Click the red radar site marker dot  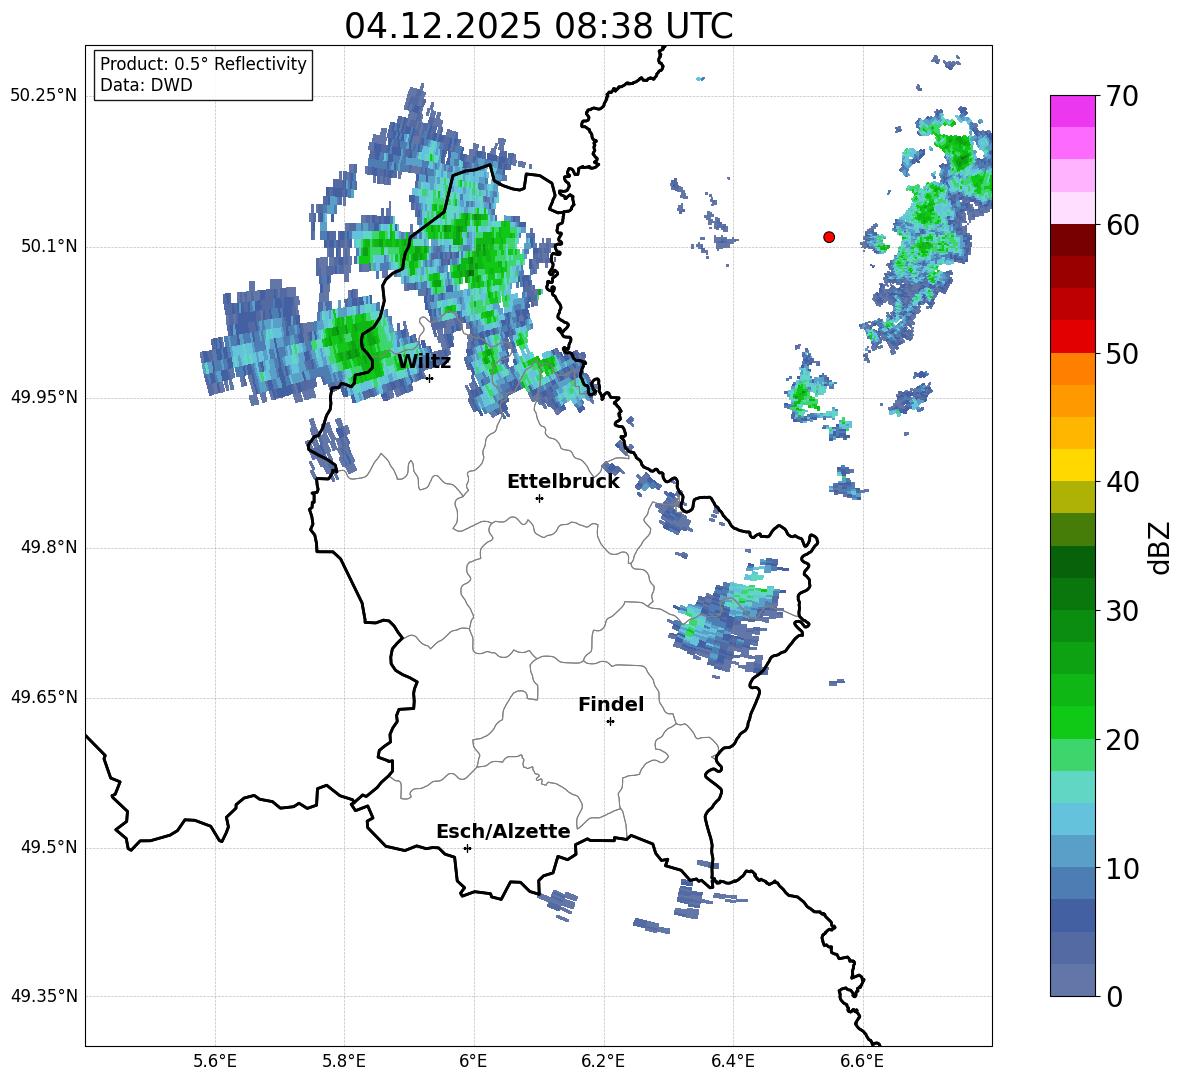[829, 237]
